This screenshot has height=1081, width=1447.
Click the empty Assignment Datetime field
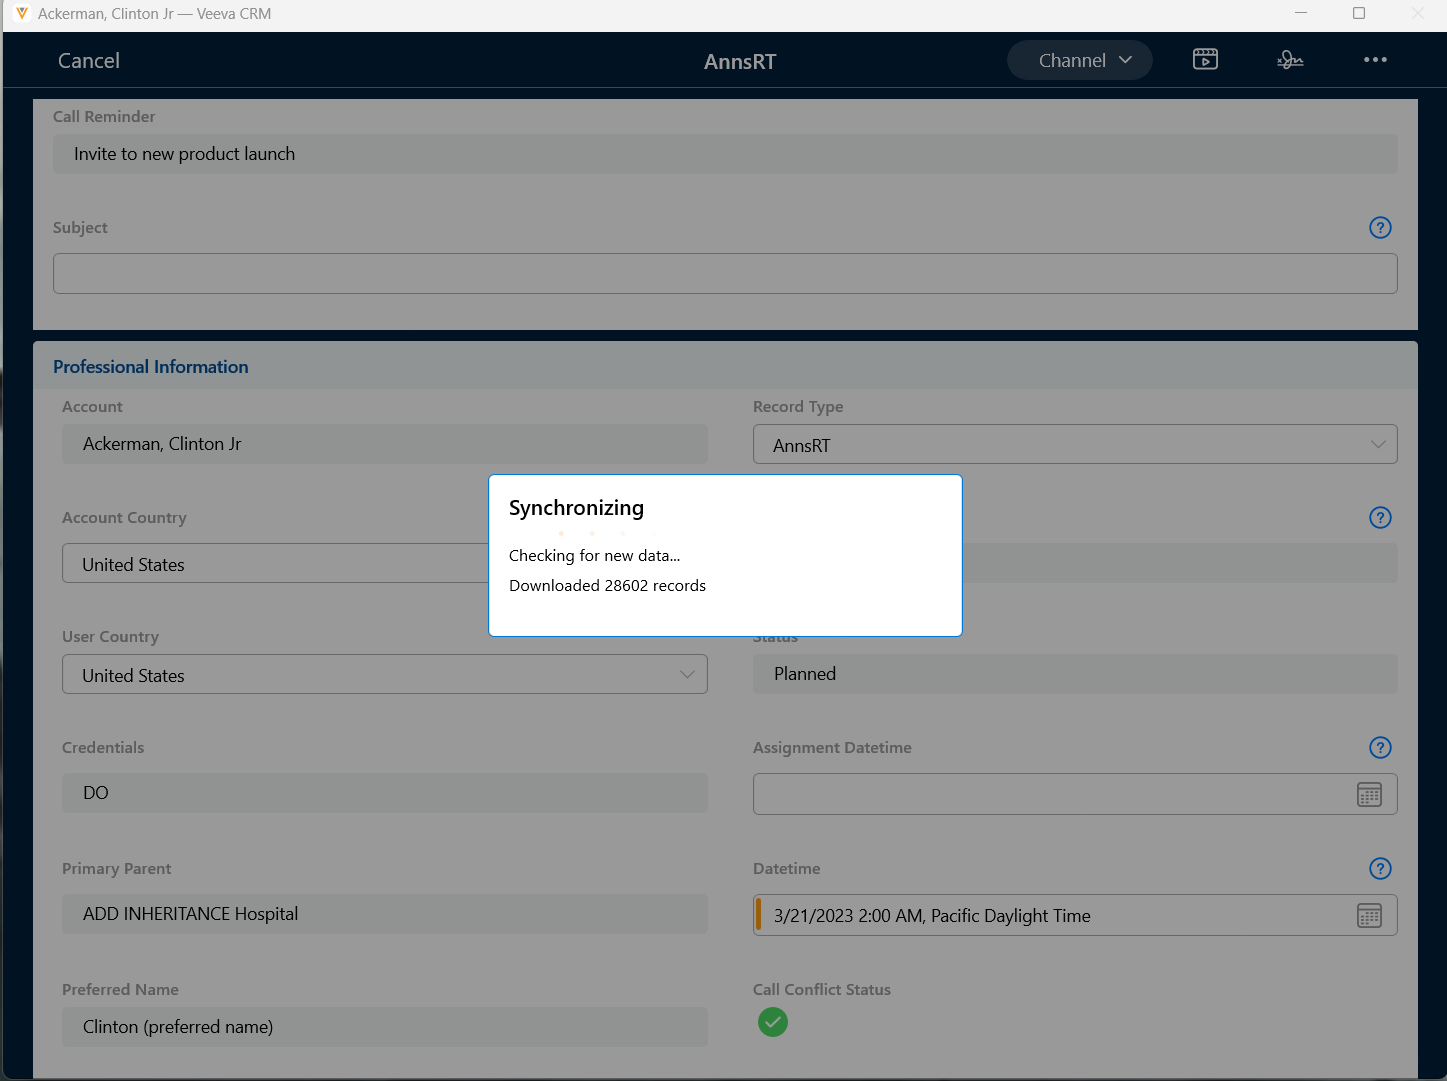(x=1050, y=795)
